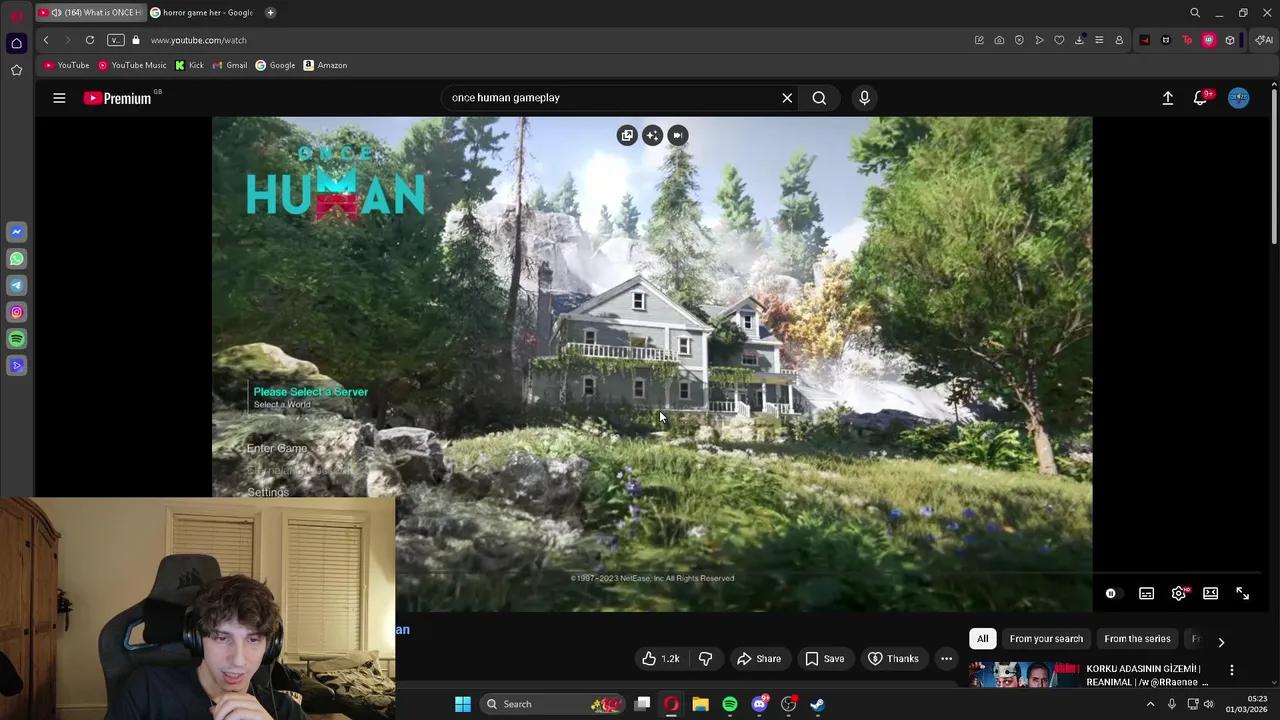Open the YouTube account avatar
This screenshot has width=1280, height=720.
pos(1239,98)
